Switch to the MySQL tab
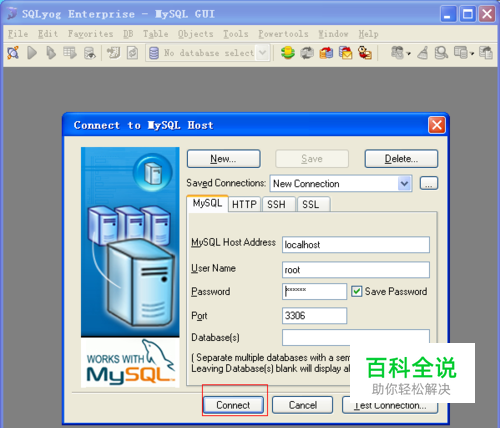 point(207,203)
